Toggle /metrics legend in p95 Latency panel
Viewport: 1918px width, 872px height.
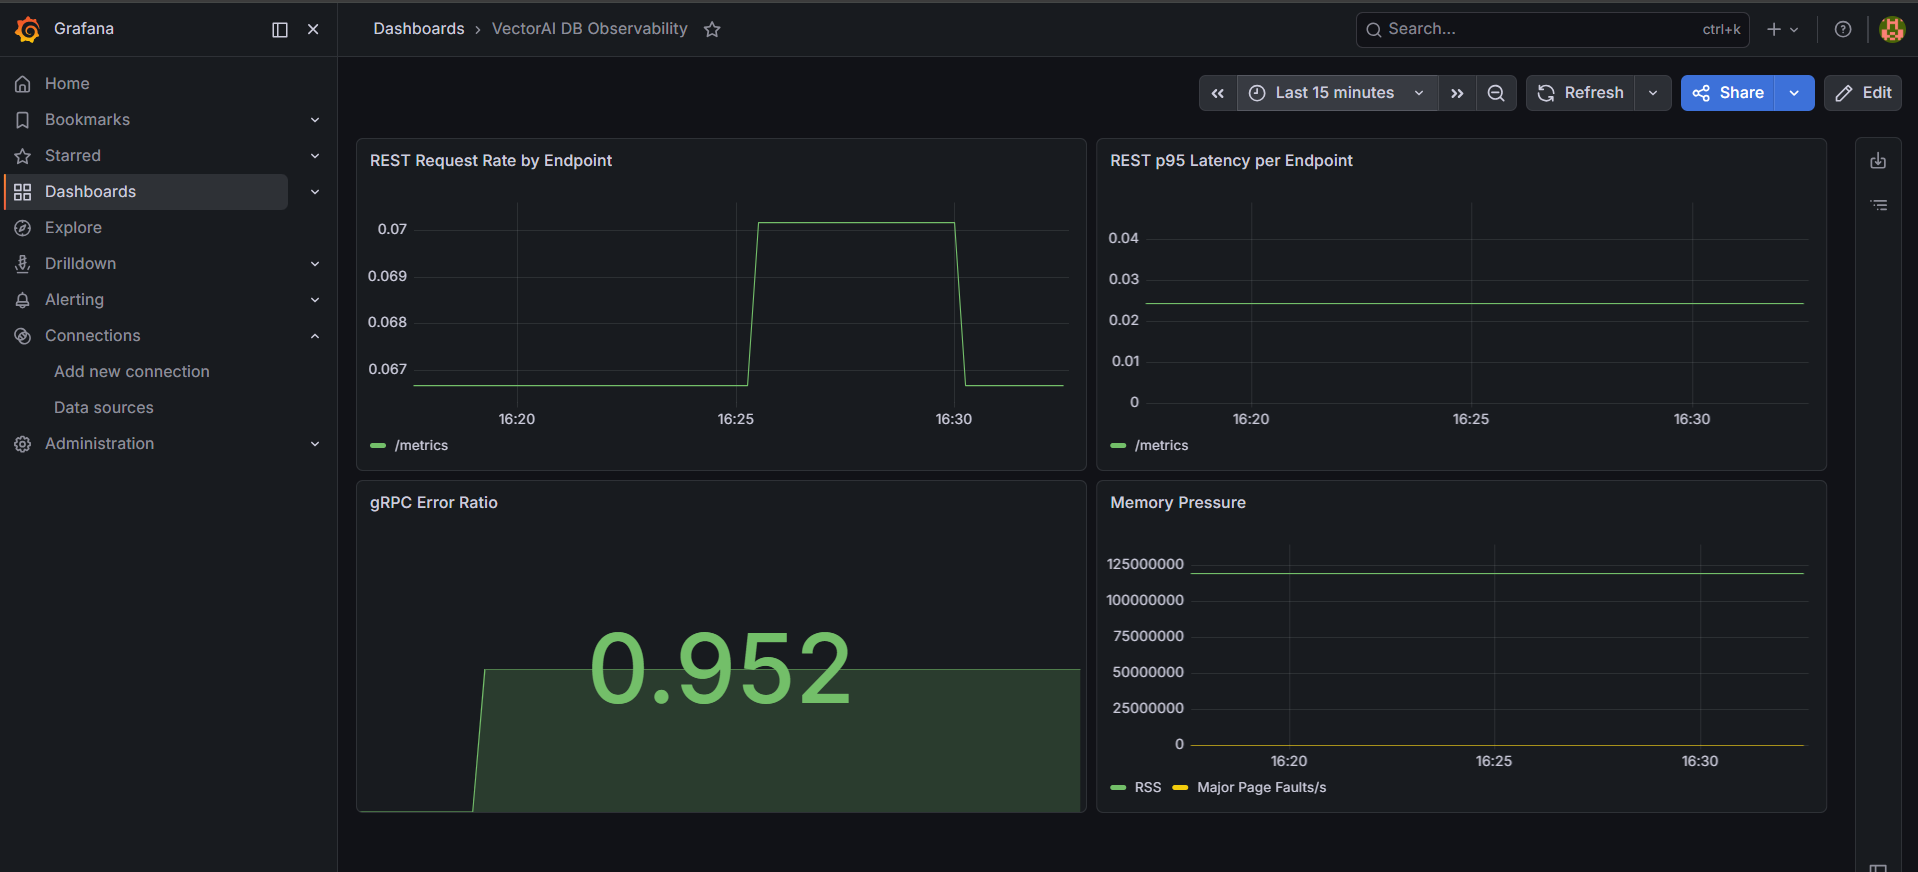point(1161,446)
